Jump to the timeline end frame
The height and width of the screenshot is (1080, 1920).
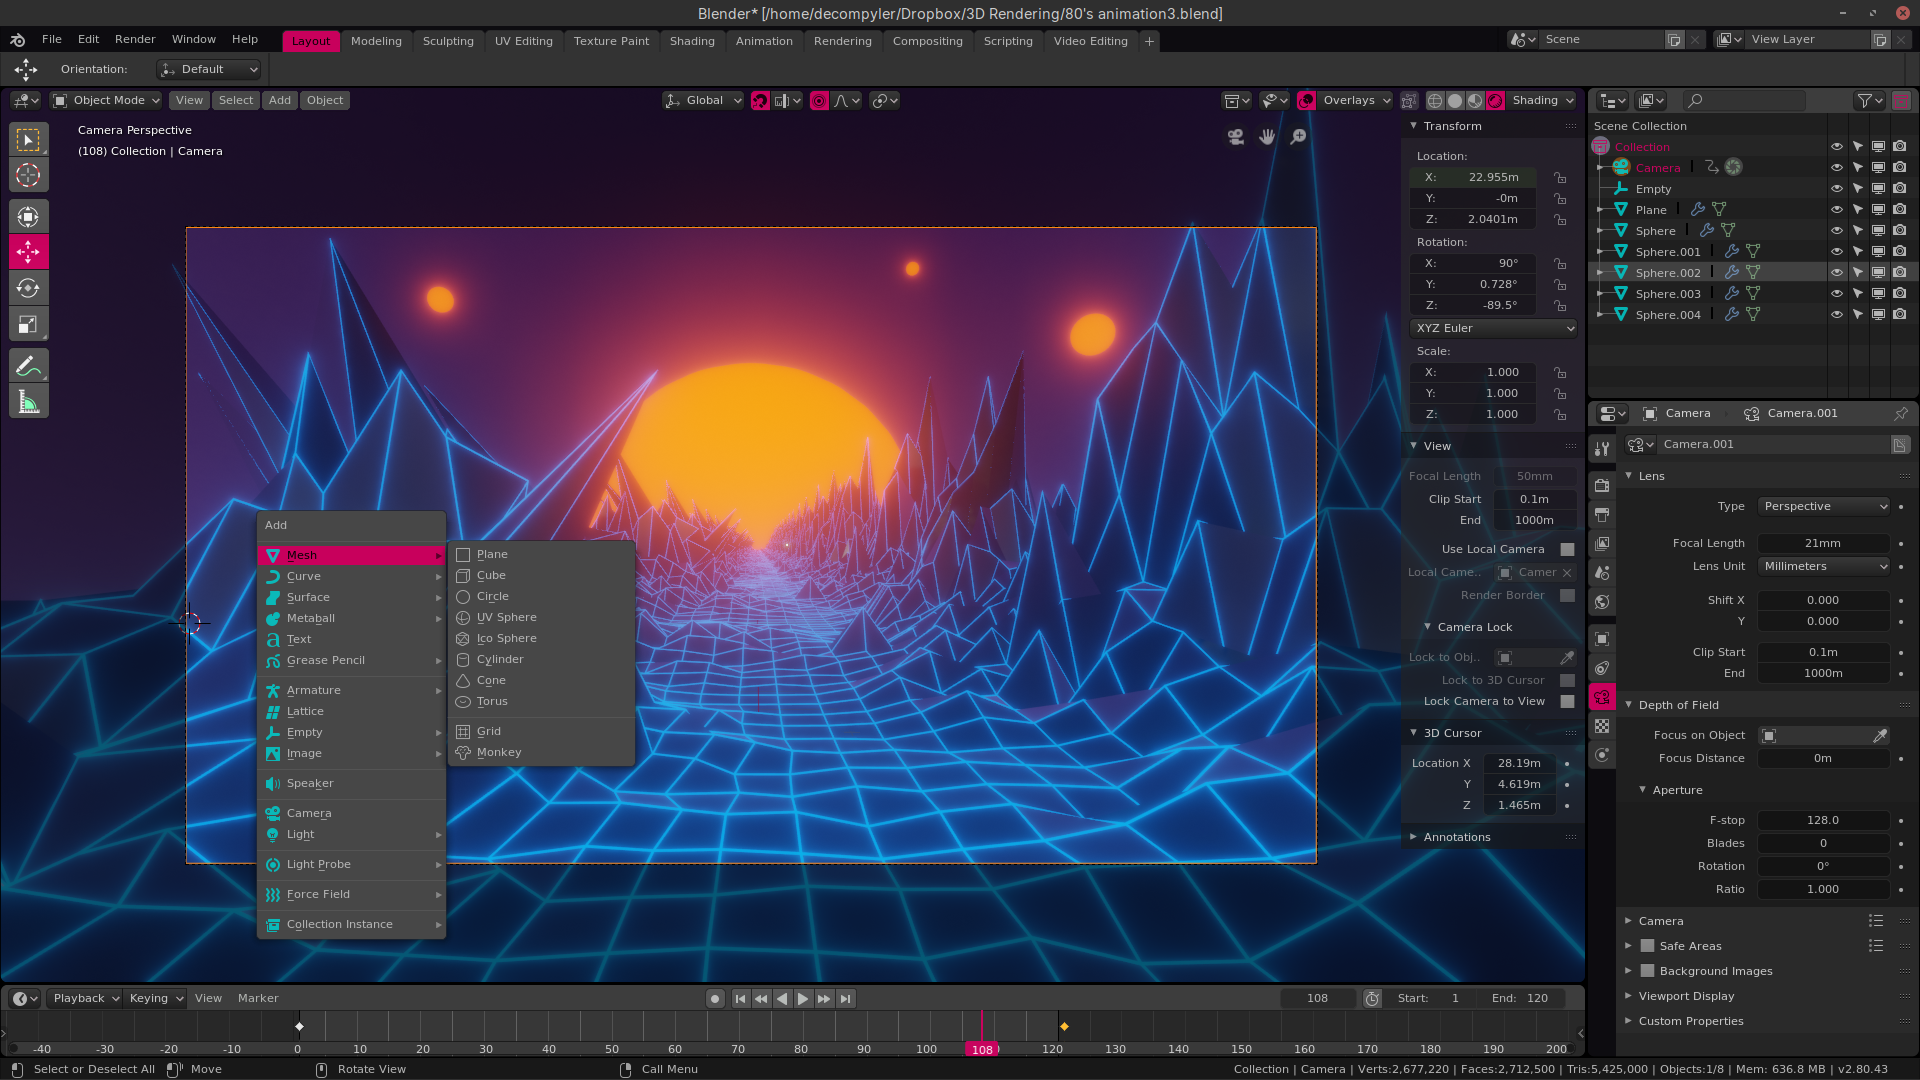point(846,998)
